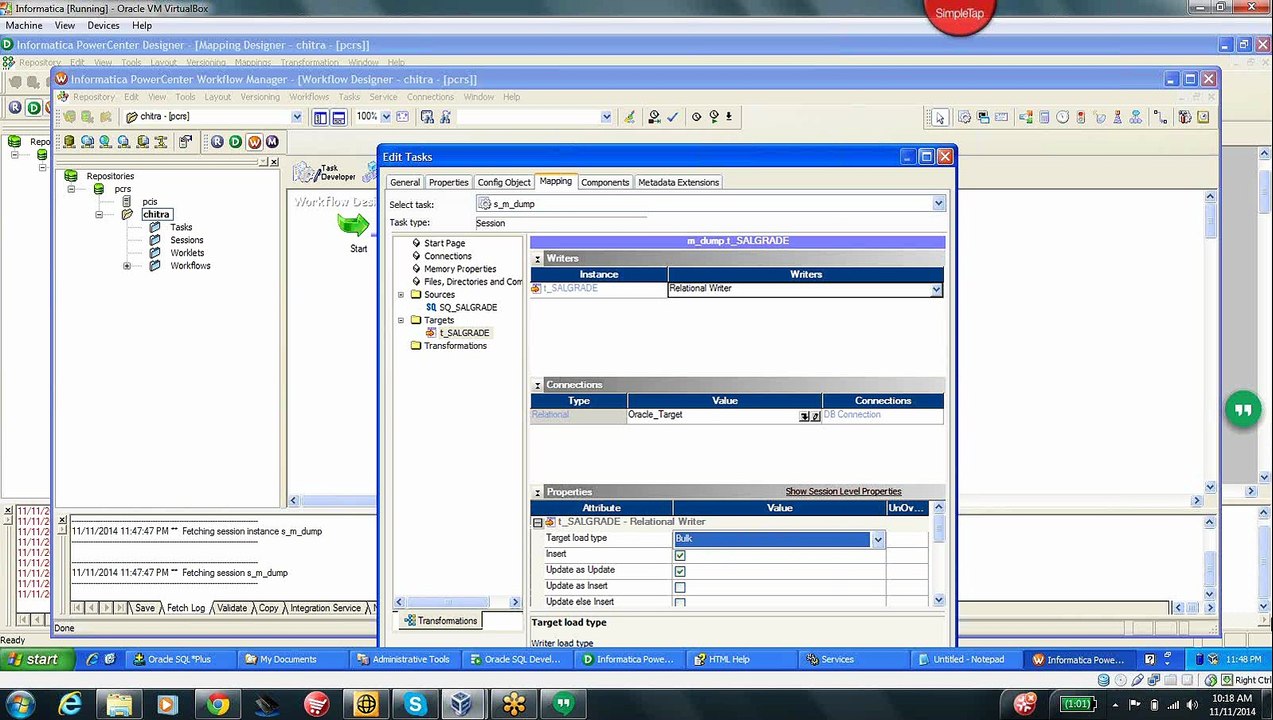Open the Relational Writer dropdown
The height and width of the screenshot is (720, 1273).
pyautogui.click(x=936, y=289)
